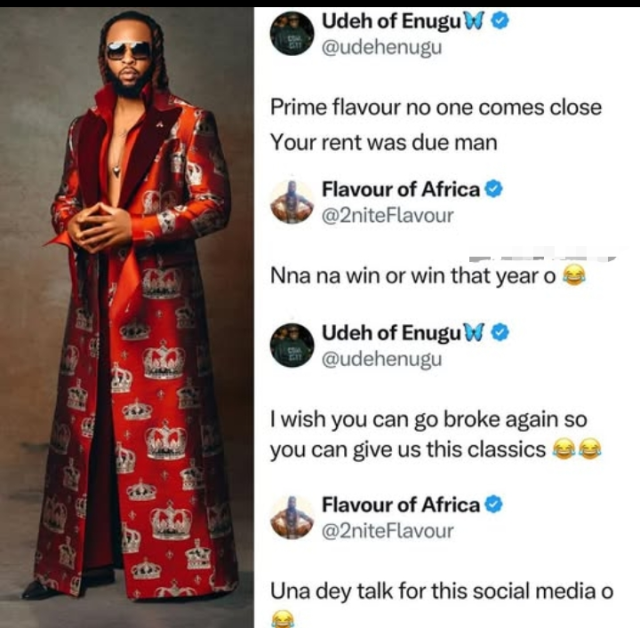The image size is (640, 628).
Task: Open Udeh of Enugu avatar beside "Prime flavour" tweet
Action: point(291,34)
